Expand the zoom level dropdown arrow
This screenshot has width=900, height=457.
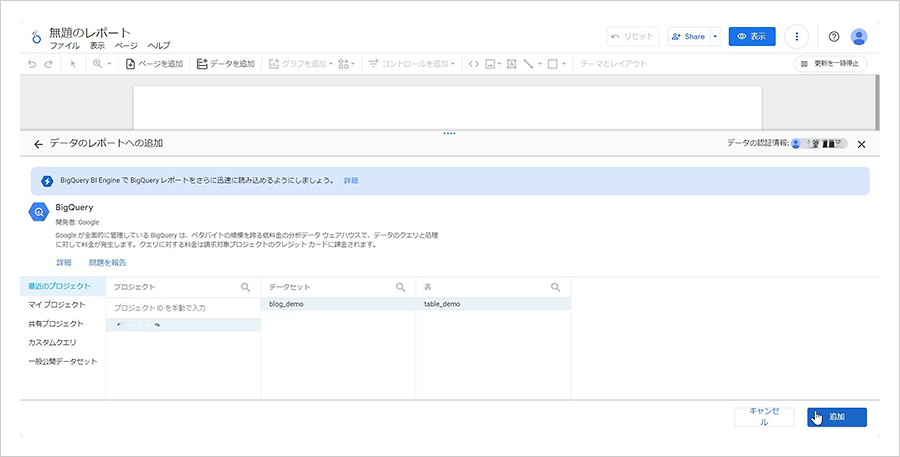click(x=109, y=64)
